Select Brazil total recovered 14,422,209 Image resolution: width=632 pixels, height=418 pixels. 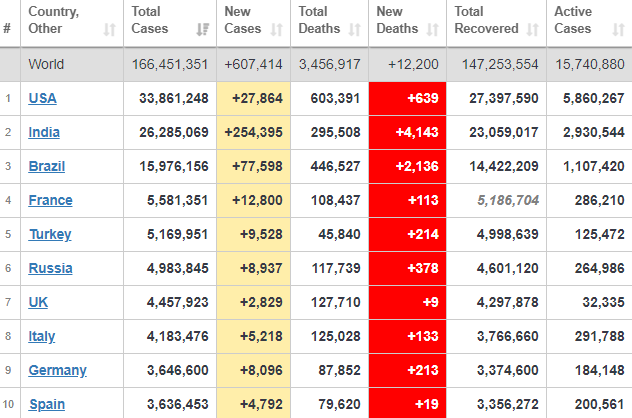(504, 166)
